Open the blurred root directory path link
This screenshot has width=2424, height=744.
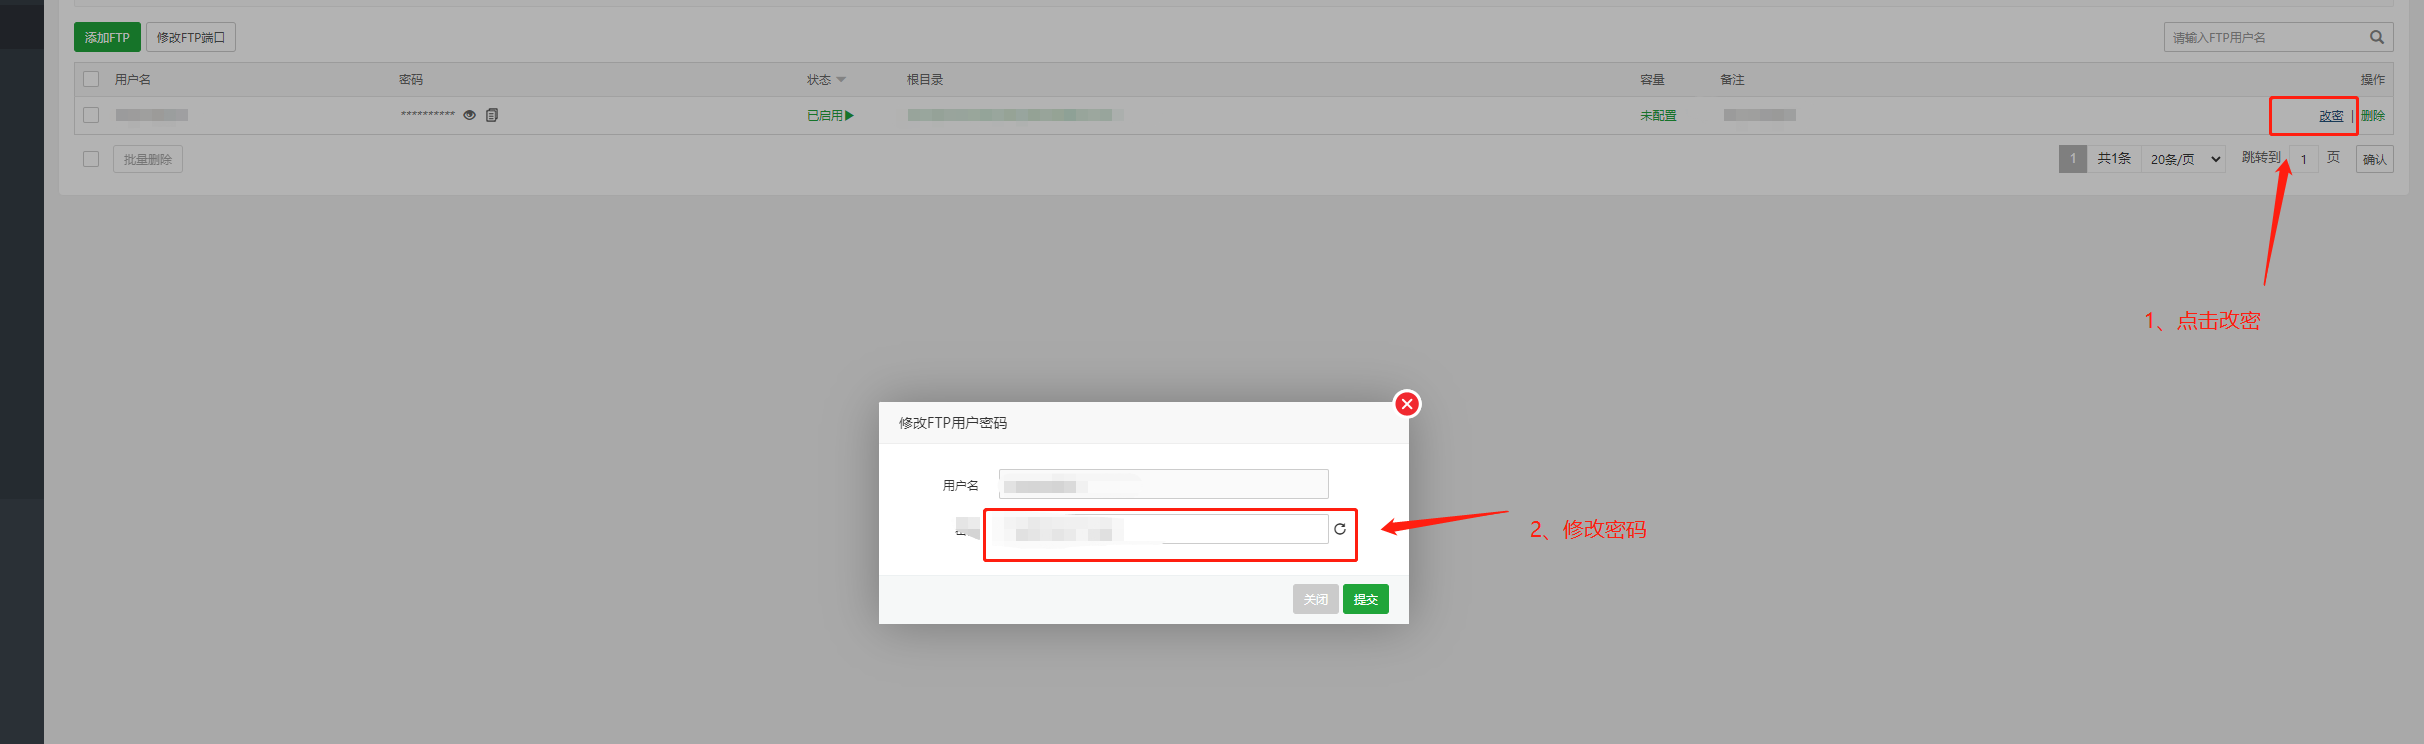click(1015, 115)
